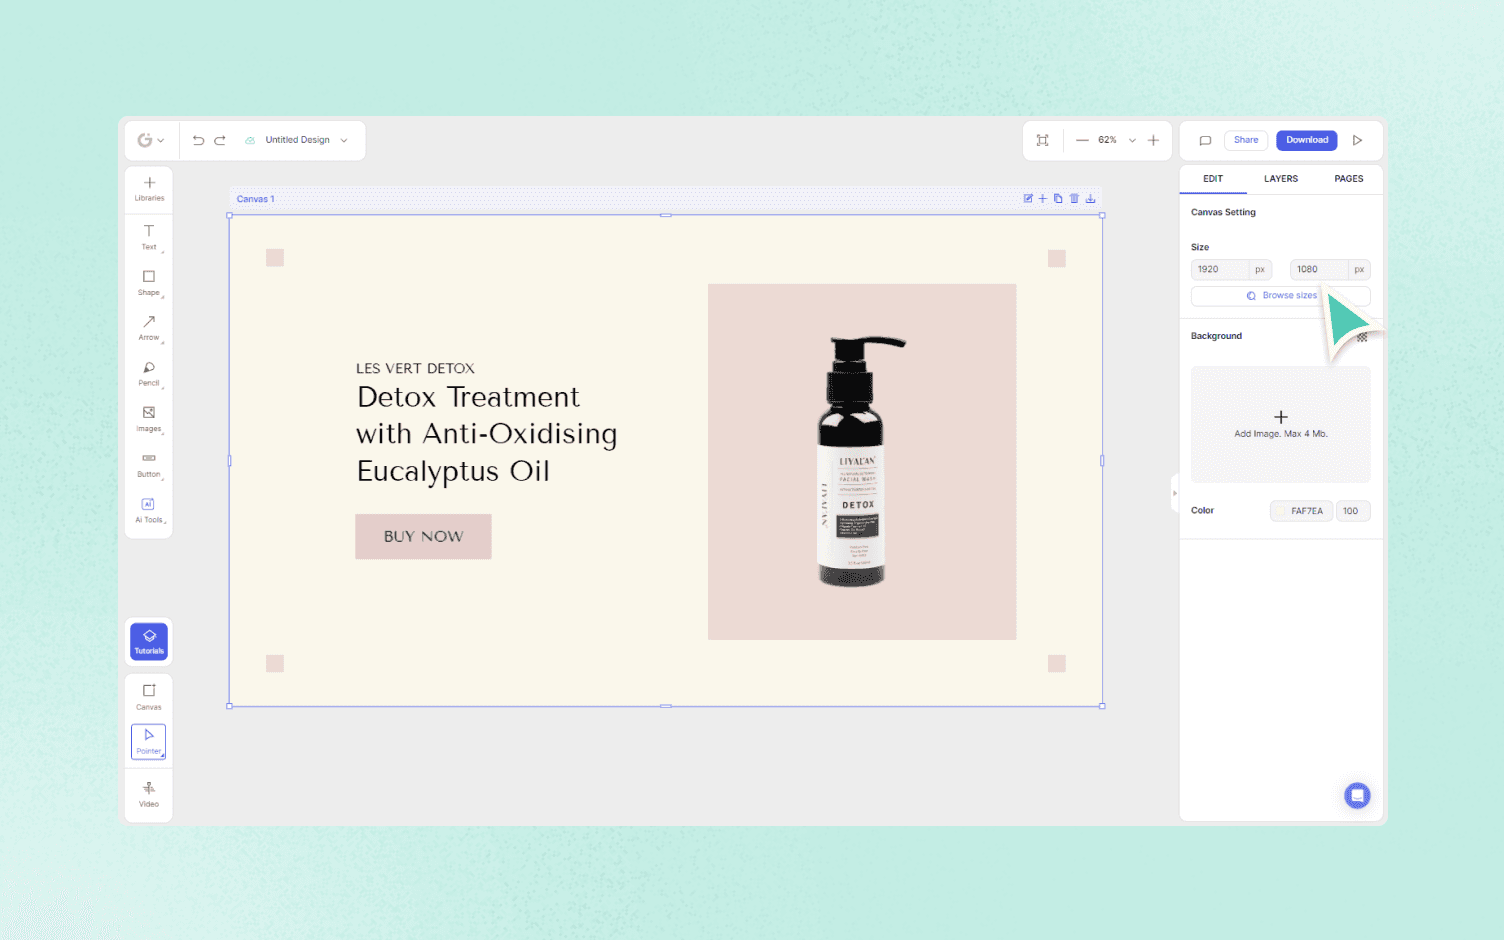Select the Canvas tool
Image resolution: width=1504 pixels, height=940 pixels.
tap(149, 697)
